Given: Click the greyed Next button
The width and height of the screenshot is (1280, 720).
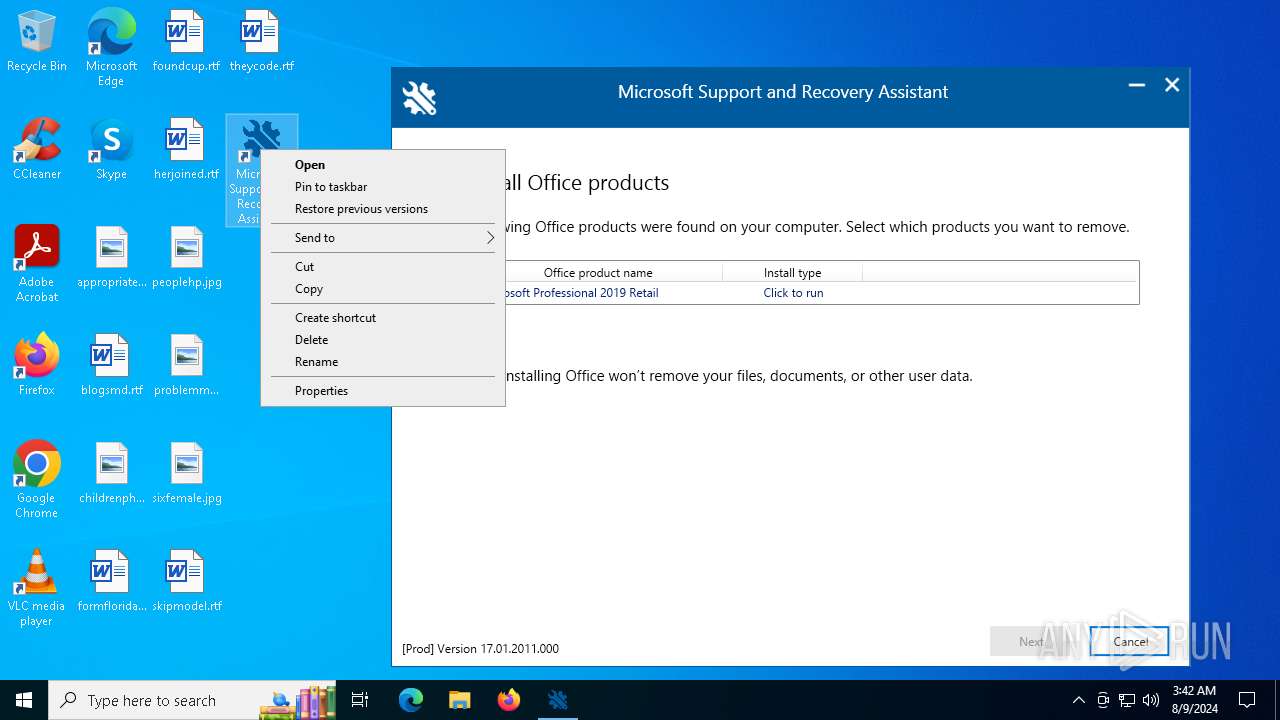Looking at the screenshot, I should point(1030,642).
